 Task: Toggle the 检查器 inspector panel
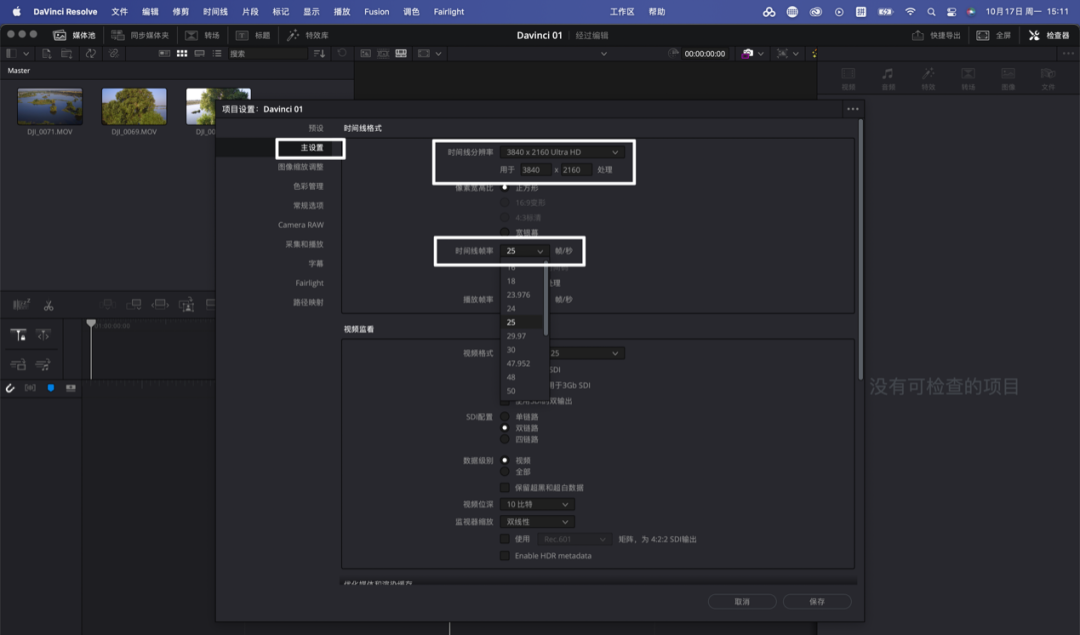pyautogui.click(x=1048, y=35)
